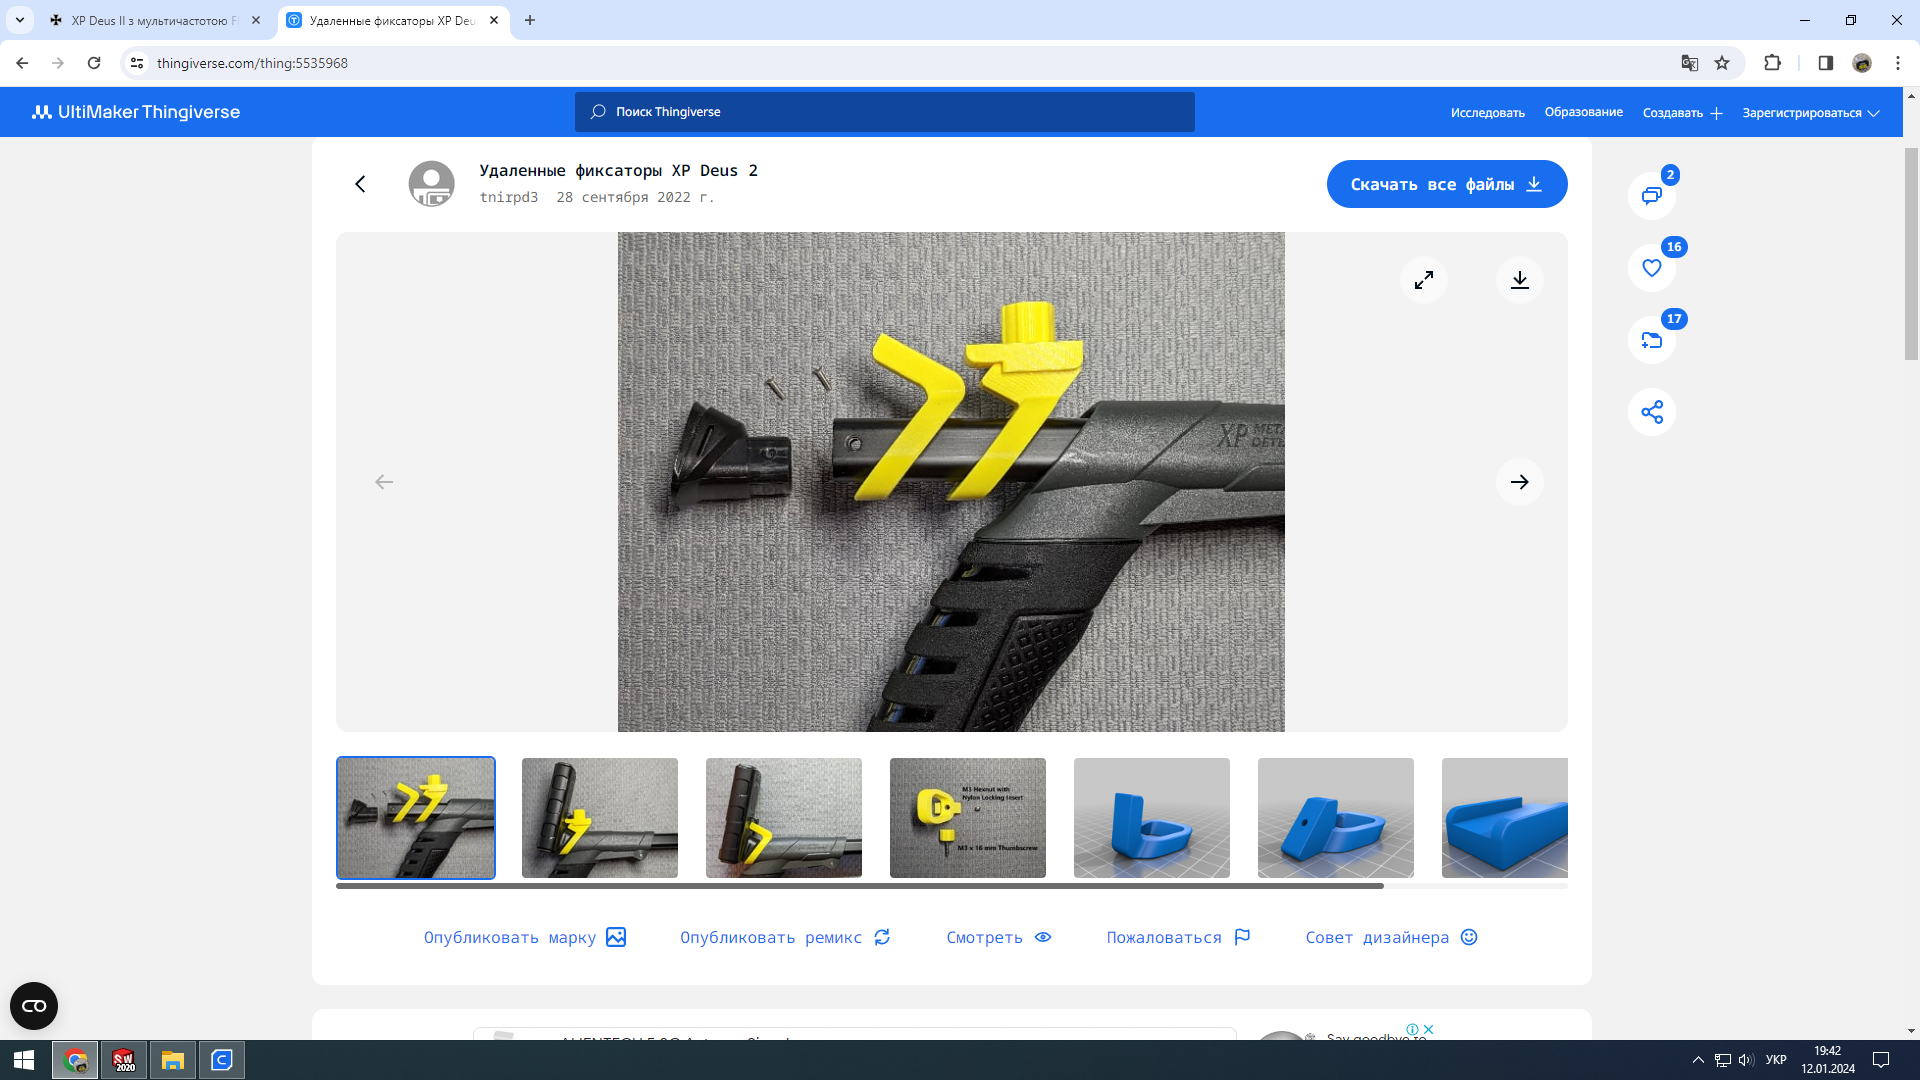
Task: Close the Удаленные фиксаторы browser tab
Action: 494,20
